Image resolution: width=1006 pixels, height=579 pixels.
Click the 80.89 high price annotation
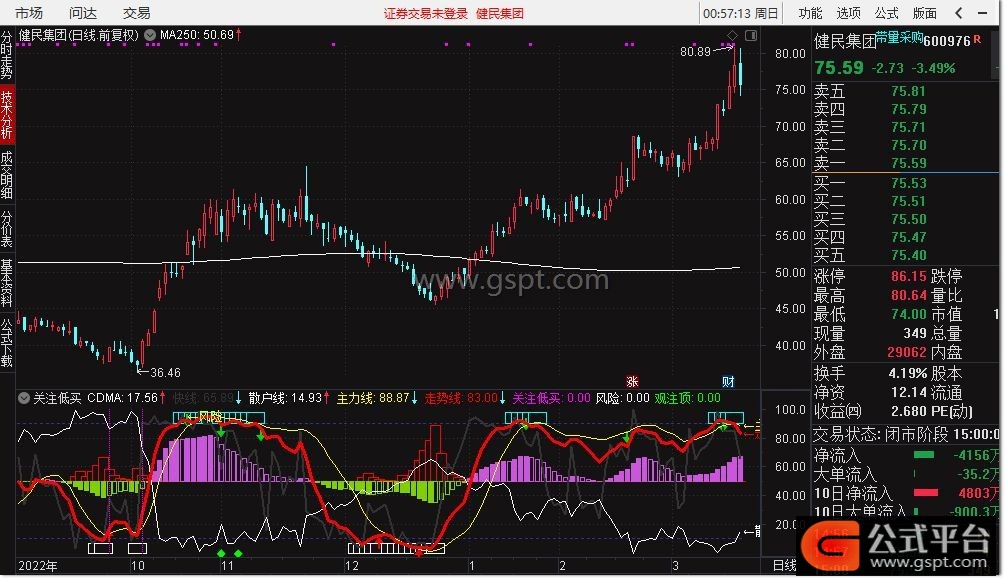(695, 51)
